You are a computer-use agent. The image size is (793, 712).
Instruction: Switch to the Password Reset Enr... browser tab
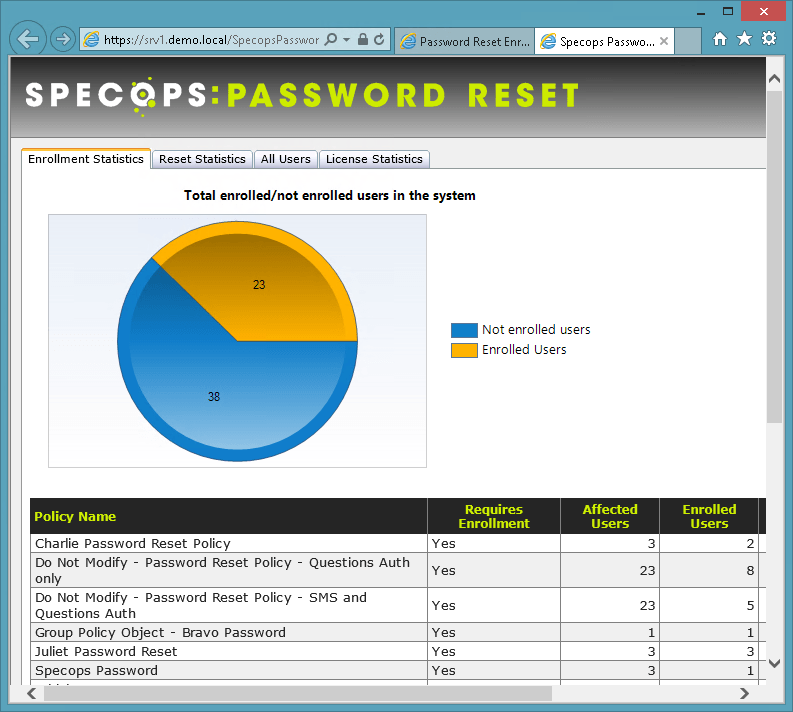point(465,42)
